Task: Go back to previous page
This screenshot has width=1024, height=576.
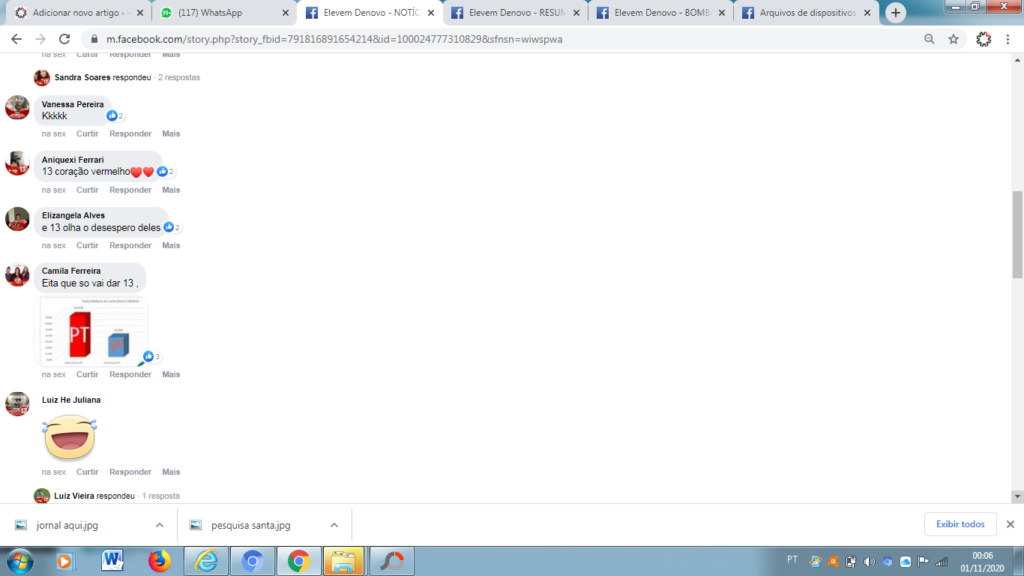Action: coord(16,39)
